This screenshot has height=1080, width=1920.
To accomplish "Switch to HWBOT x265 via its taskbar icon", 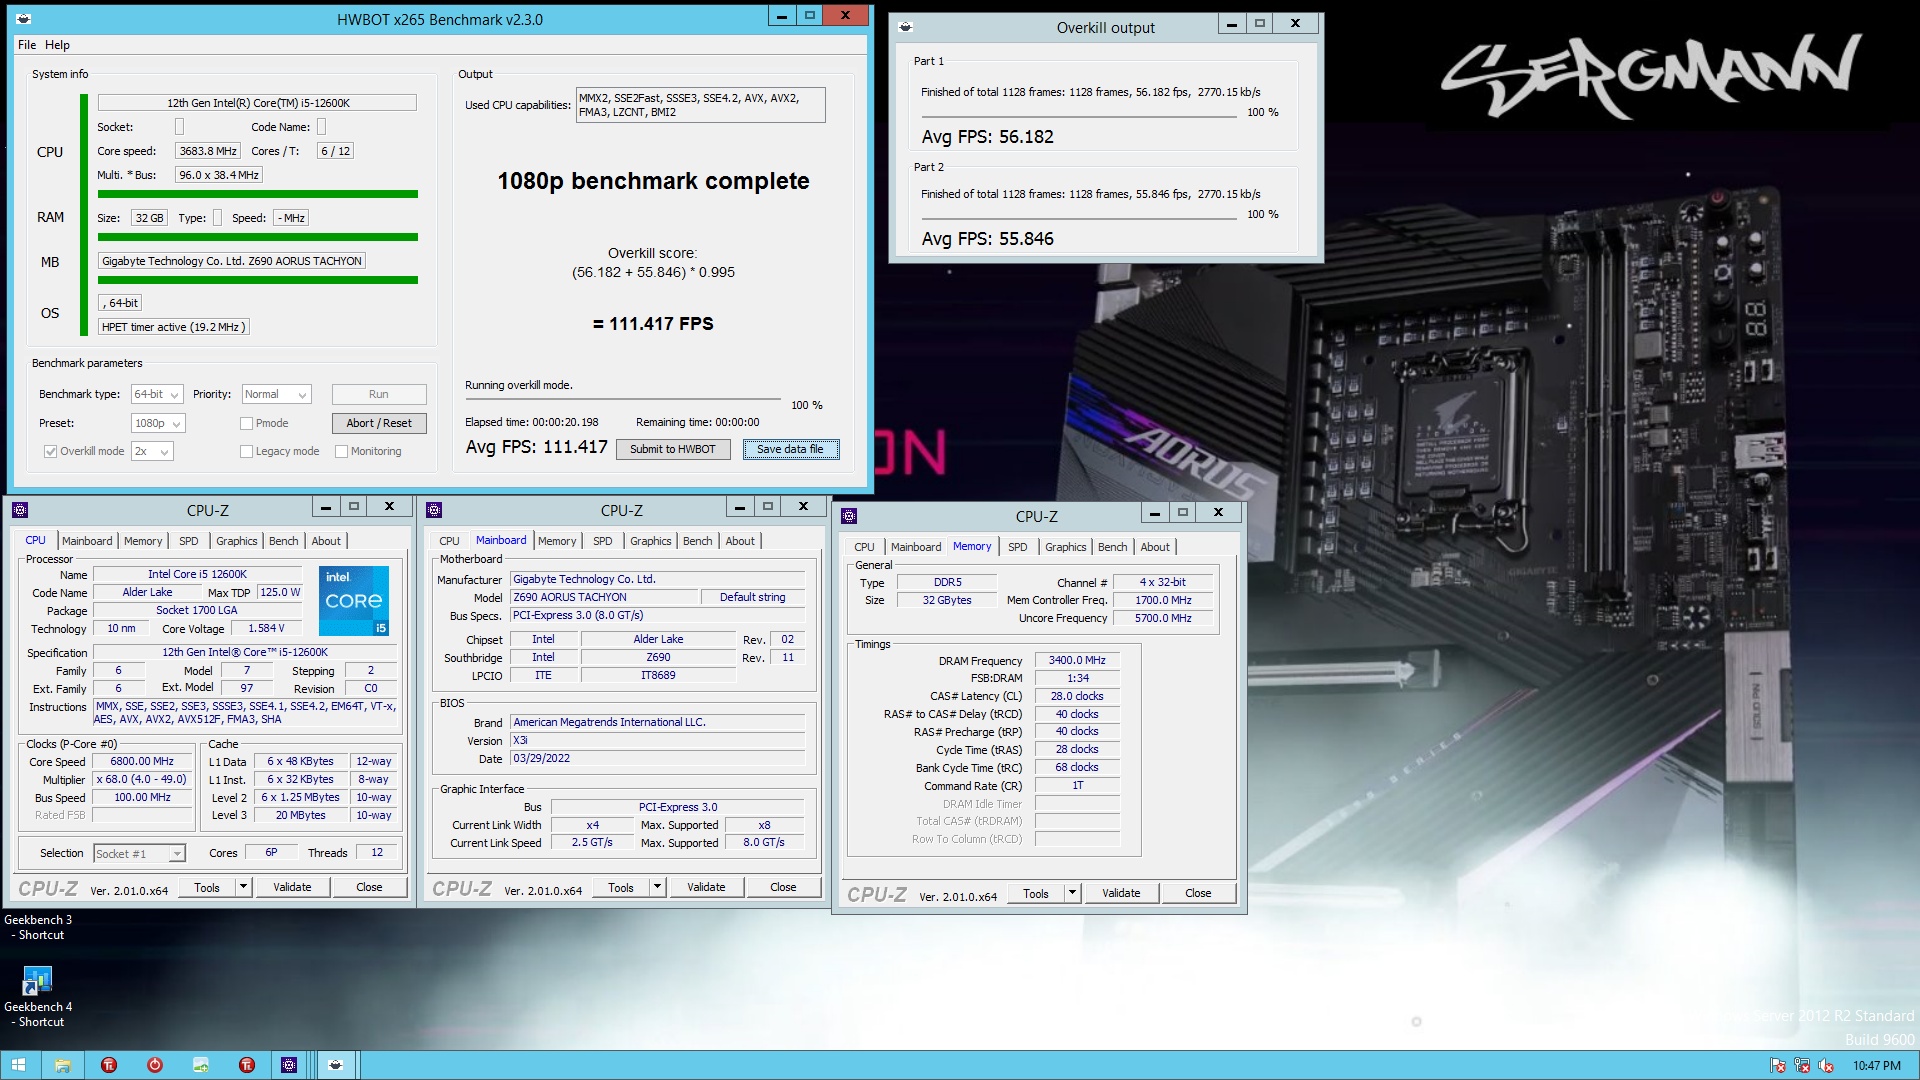I will [x=336, y=1065].
